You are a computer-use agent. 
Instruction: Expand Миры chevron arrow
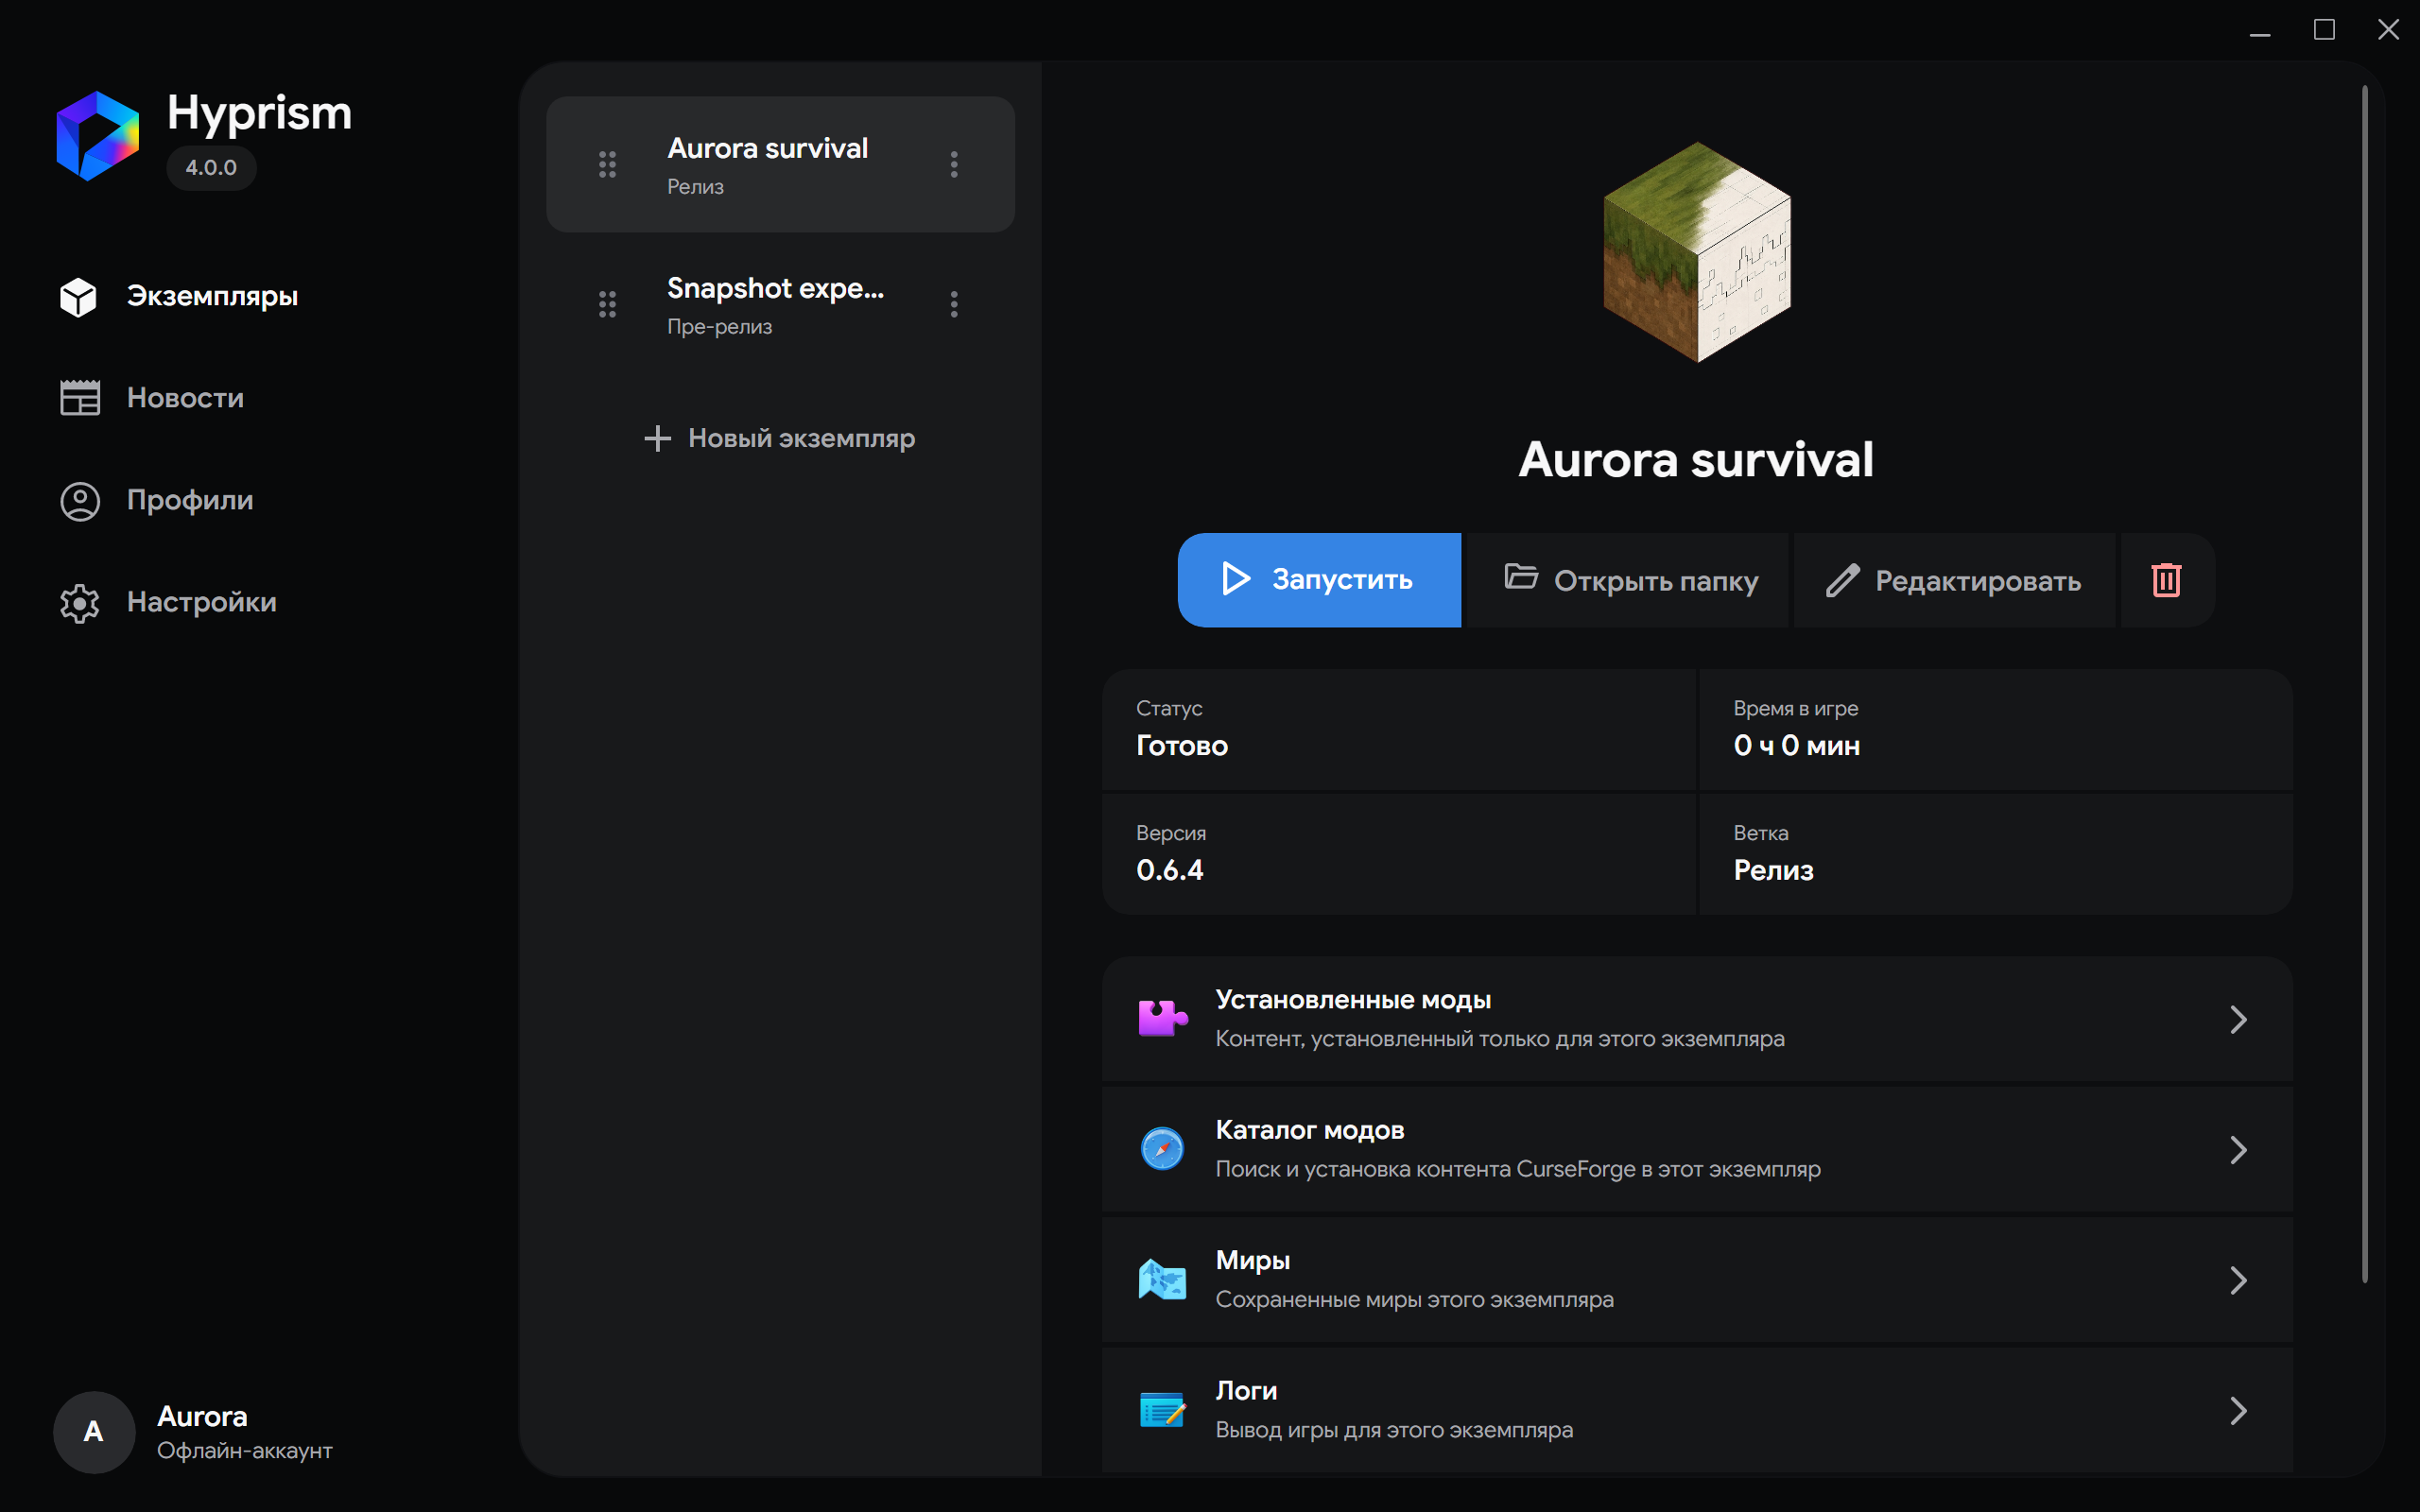[x=2238, y=1280]
